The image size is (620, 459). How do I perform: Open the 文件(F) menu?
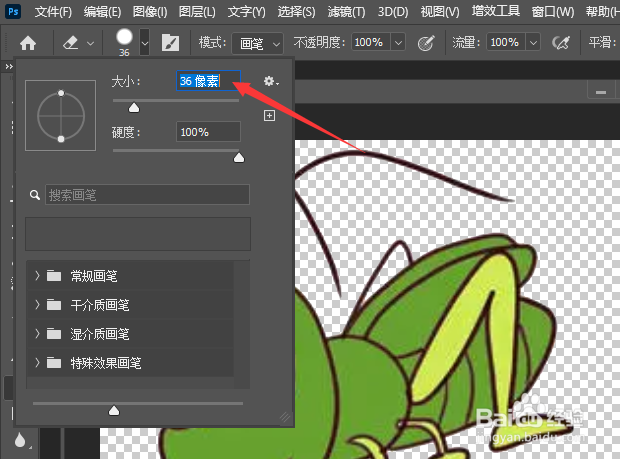click(x=53, y=12)
